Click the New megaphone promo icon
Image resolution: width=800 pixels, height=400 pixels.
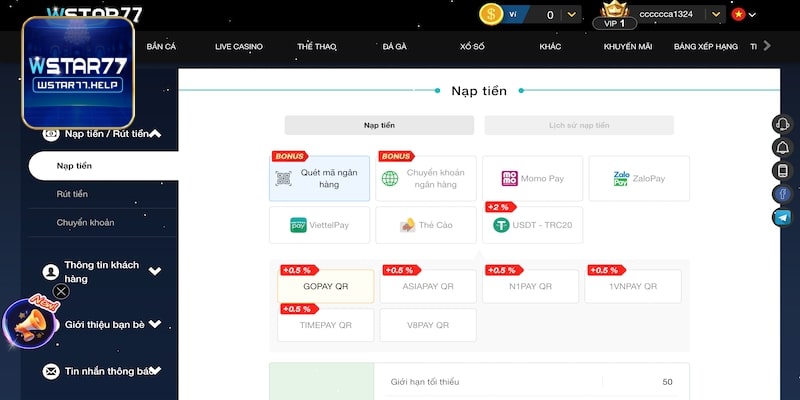pyautogui.click(x=32, y=322)
